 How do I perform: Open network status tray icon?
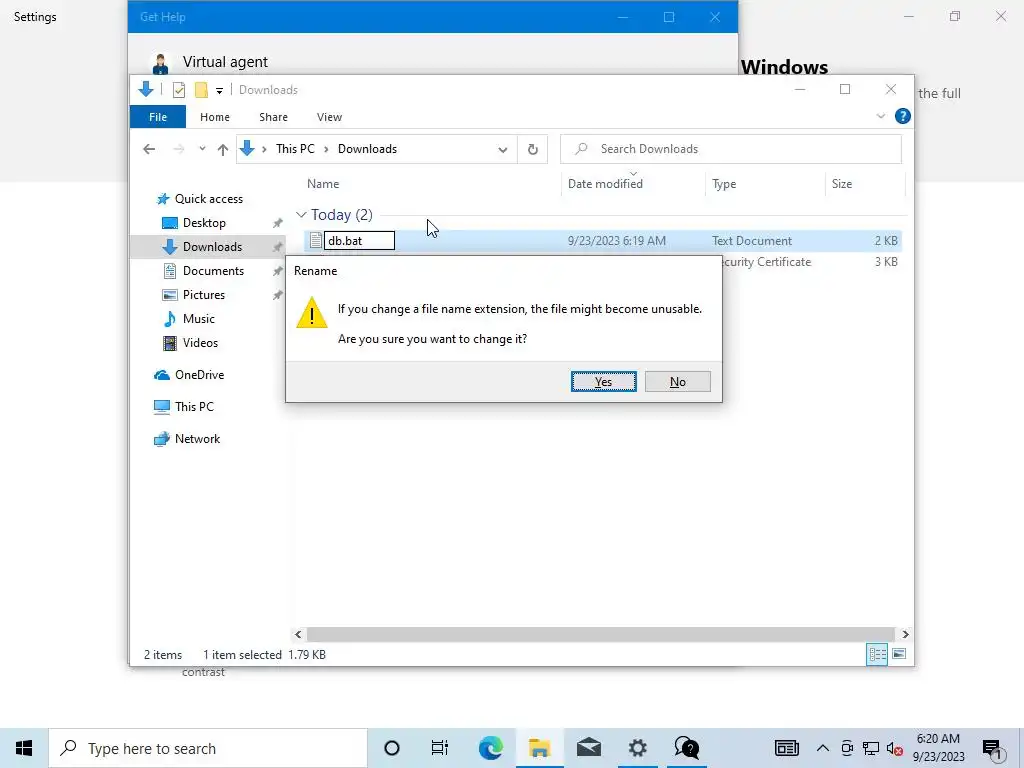pyautogui.click(x=871, y=748)
